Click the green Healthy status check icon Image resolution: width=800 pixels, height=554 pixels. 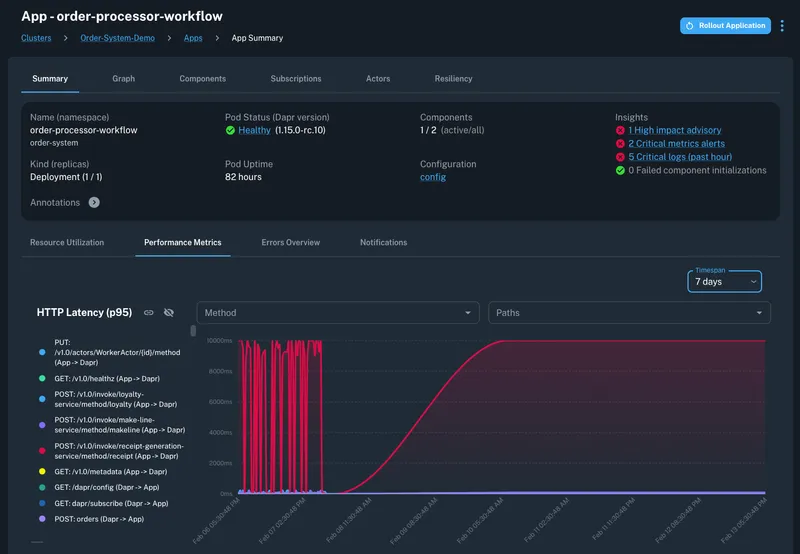(x=231, y=130)
